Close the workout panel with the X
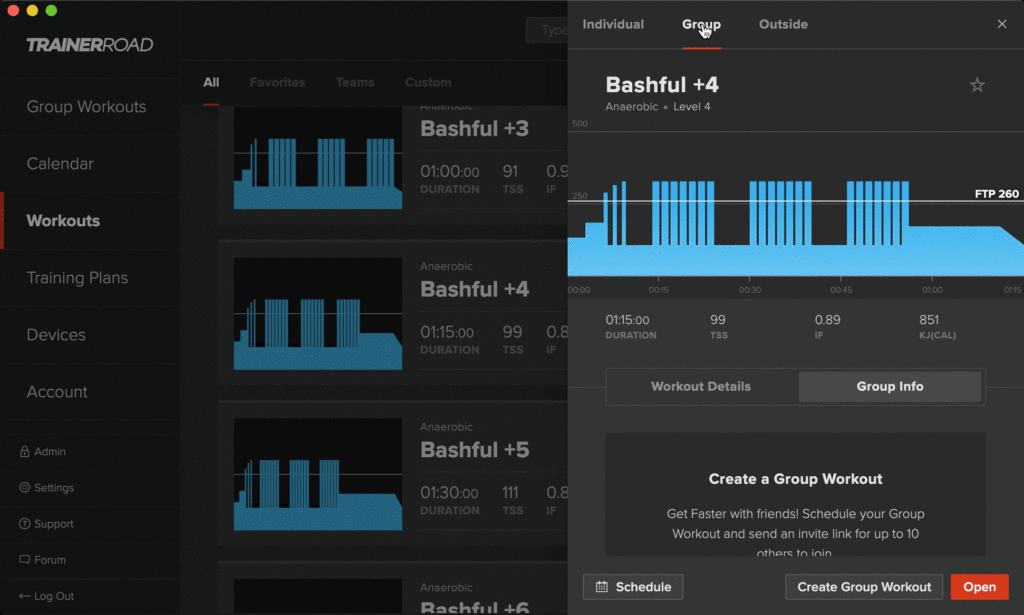Image resolution: width=1024 pixels, height=615 pixels. click(1002, 23)
